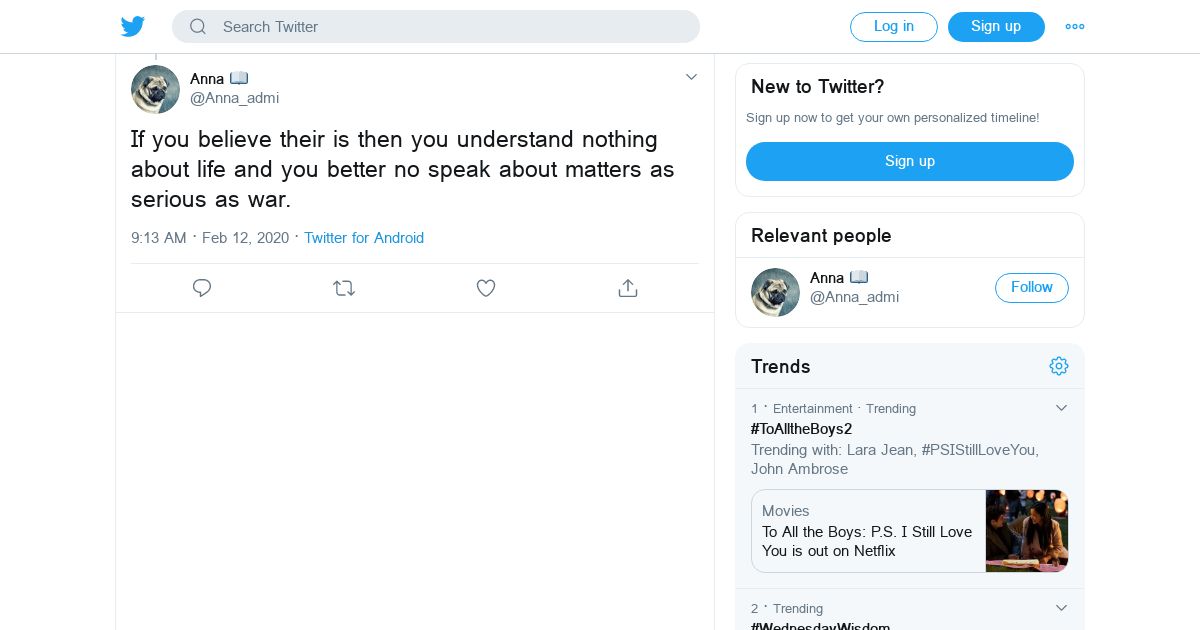Open the To All the Boys movie thumbnail
1200x630 pixels.
1027,531
